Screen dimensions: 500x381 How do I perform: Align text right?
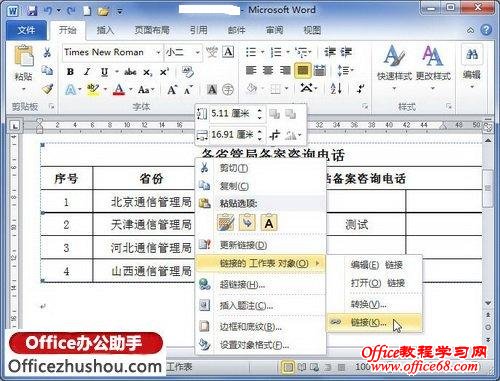pyautogui.click(x=285, y=70)
